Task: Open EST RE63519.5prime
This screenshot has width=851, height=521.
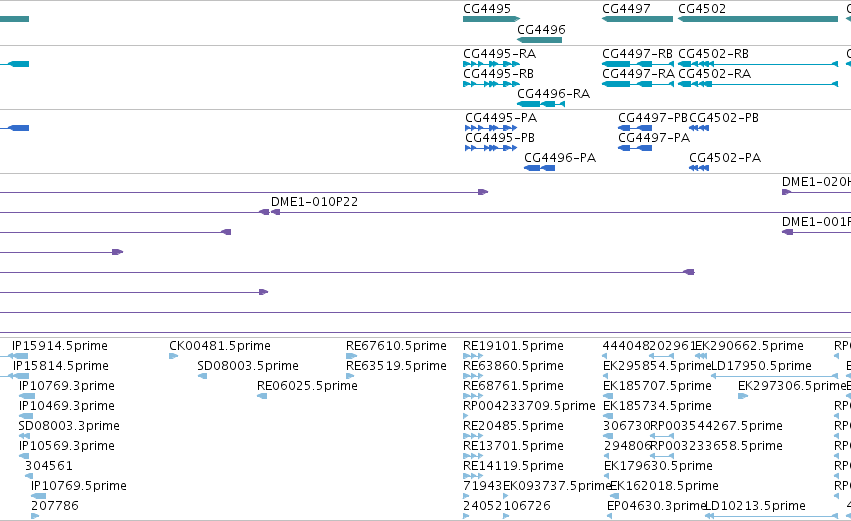Action: pos(396,366)
